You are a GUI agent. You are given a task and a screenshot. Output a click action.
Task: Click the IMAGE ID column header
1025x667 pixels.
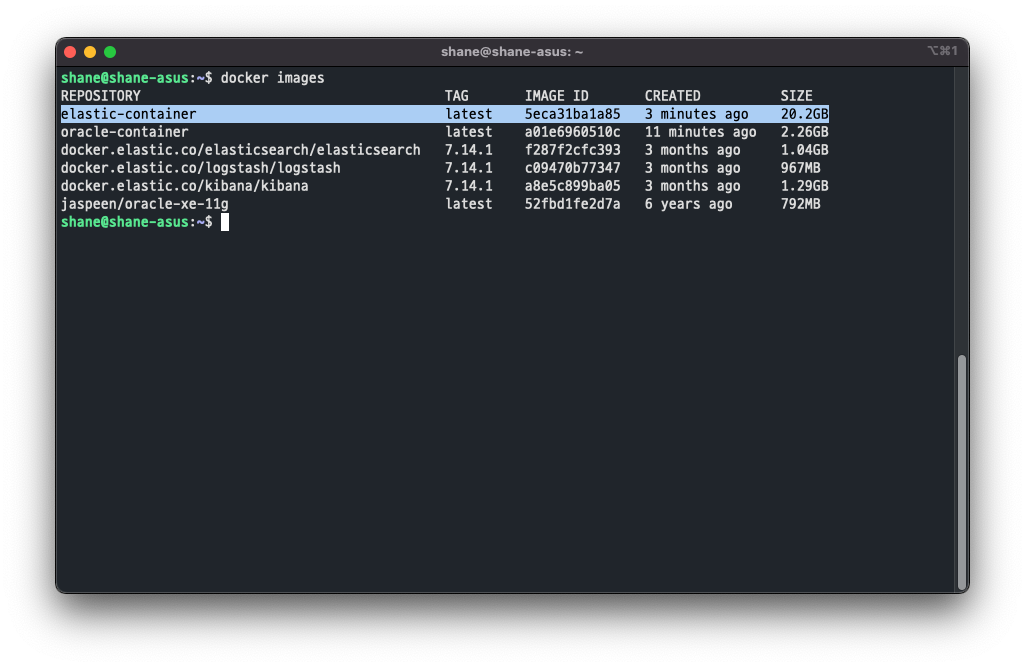556,96
